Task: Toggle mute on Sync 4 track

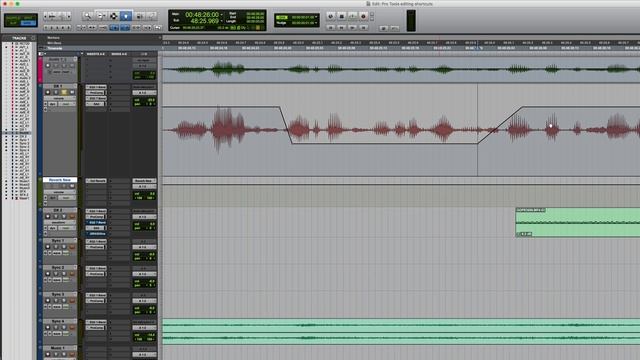Action: click(72, 327)
